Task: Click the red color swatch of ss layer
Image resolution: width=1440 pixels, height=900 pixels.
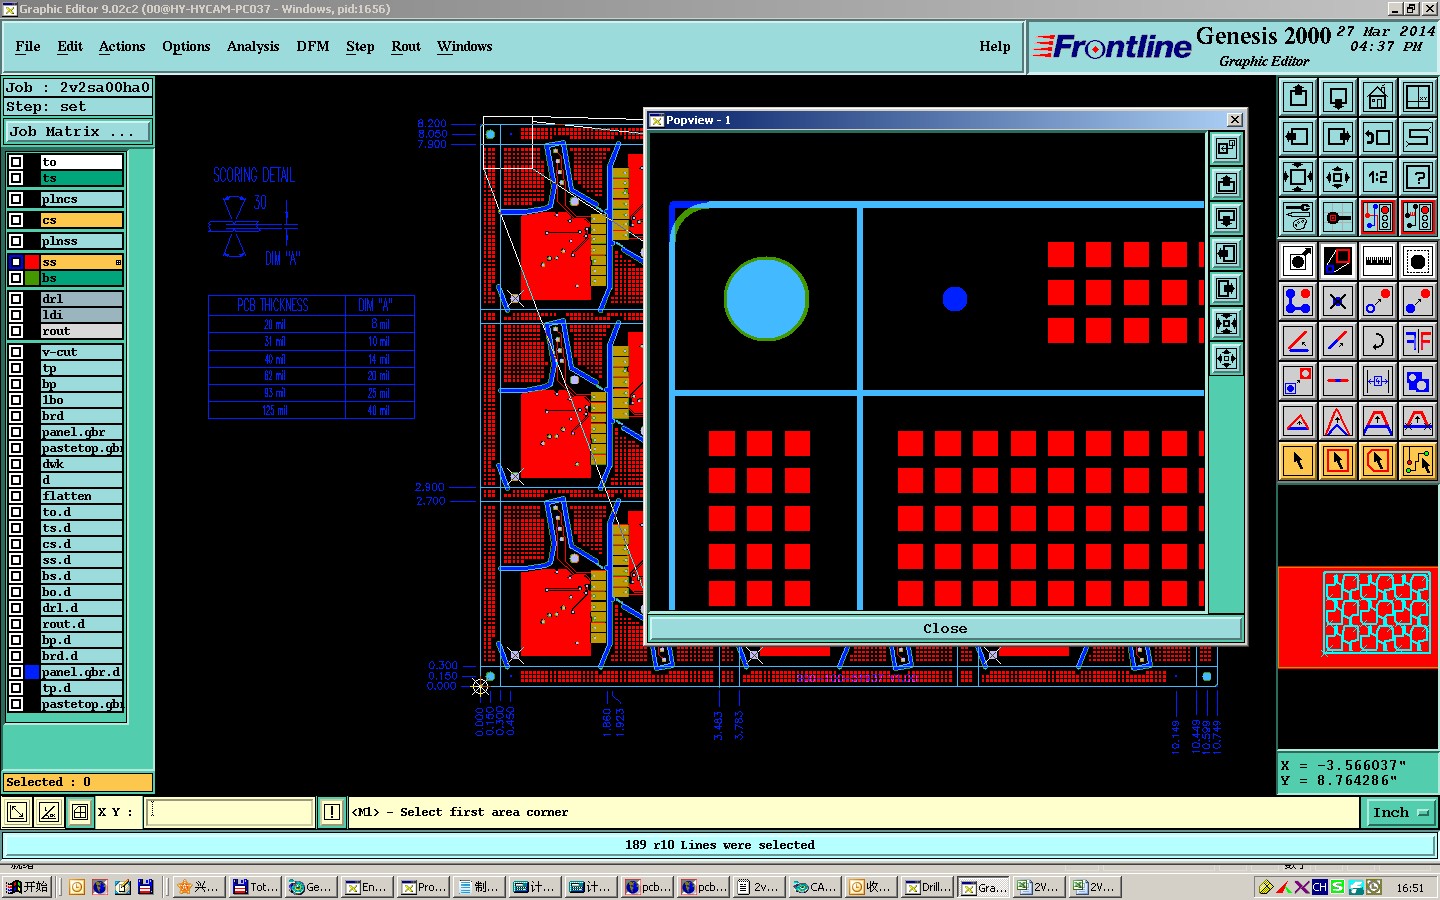Action: pos(32,262)
